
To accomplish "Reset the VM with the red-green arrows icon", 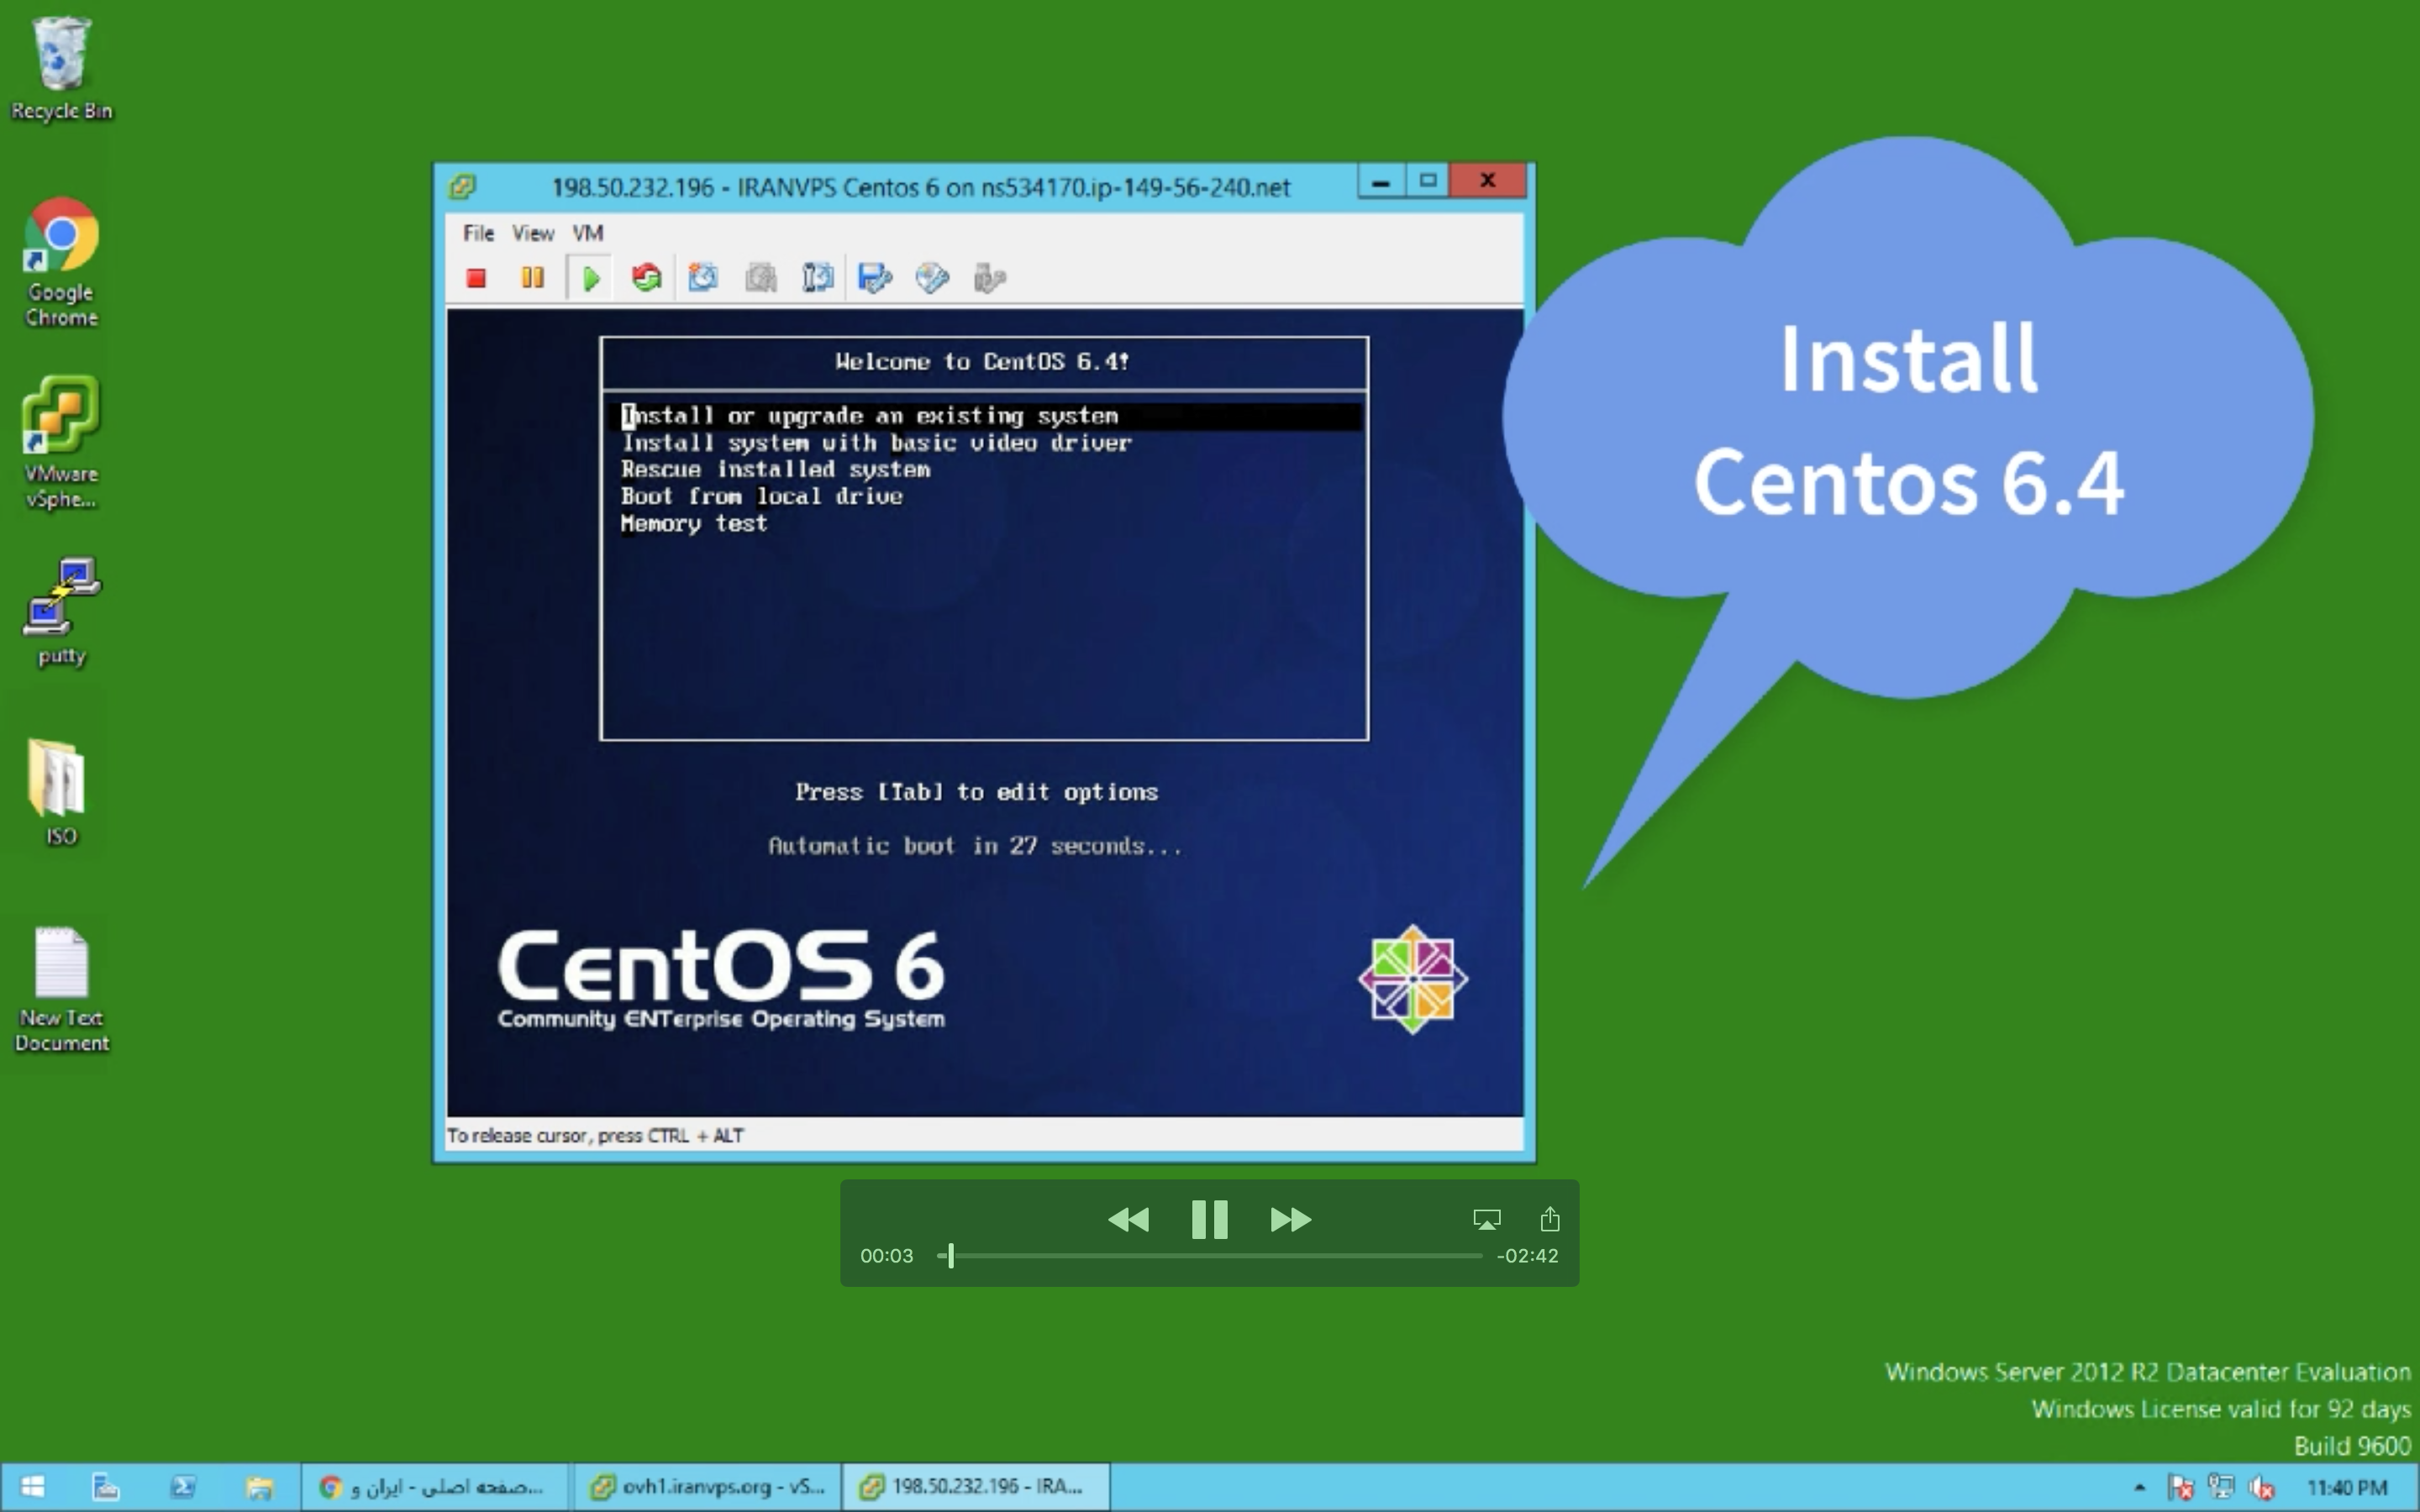I will point(646,278).
